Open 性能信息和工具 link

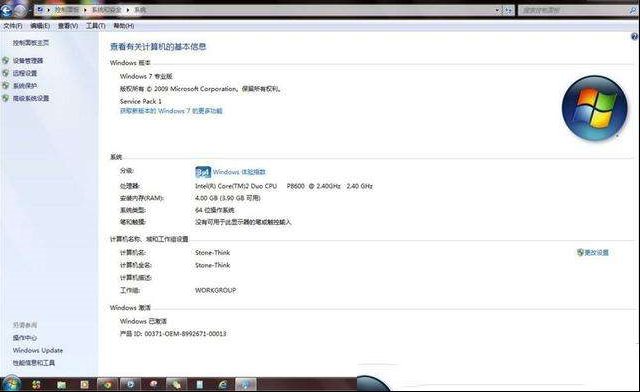34,363
